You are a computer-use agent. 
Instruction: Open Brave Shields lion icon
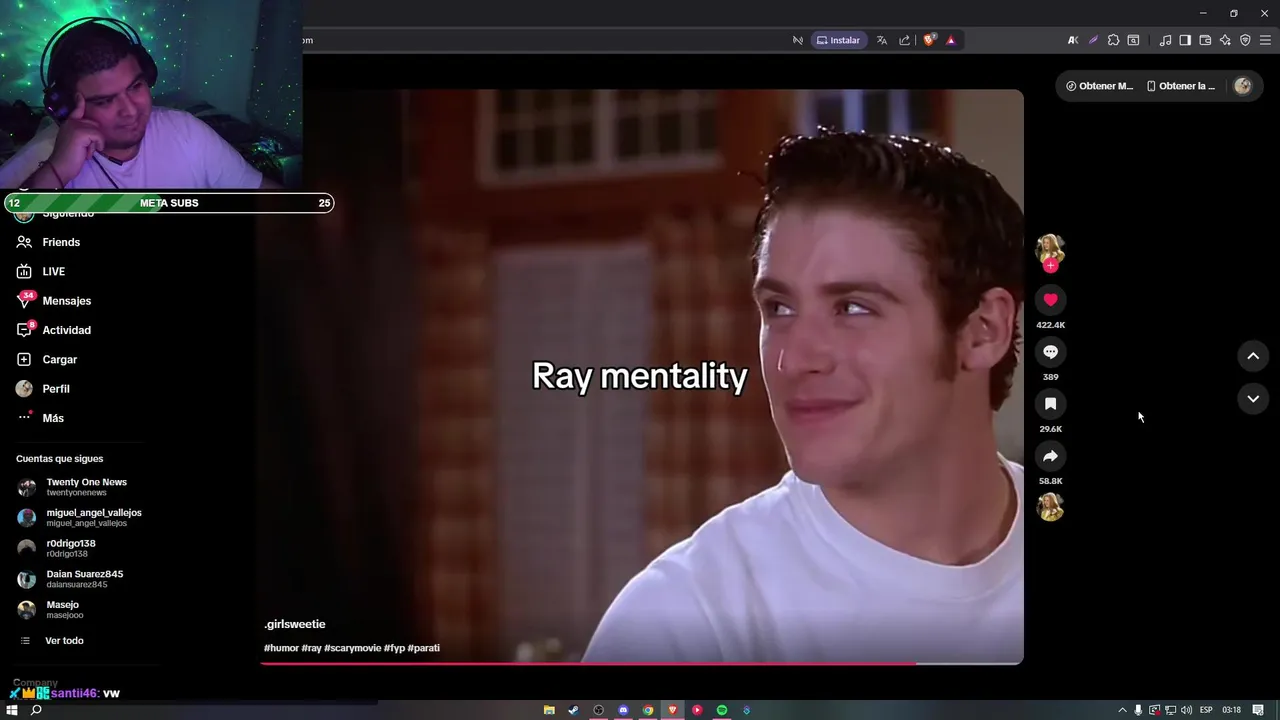929,40
